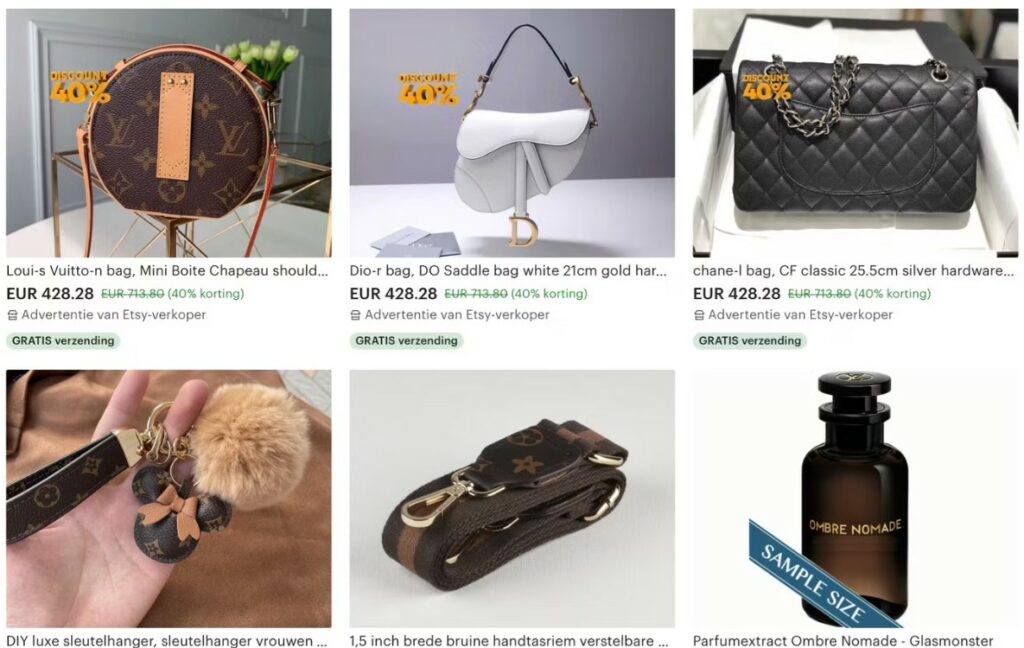Open the 'Parfumextract Ombre Nomade' listing title
Image resolution: width=1024 pixels, height=648 pixels.
[x=843, y=641]
